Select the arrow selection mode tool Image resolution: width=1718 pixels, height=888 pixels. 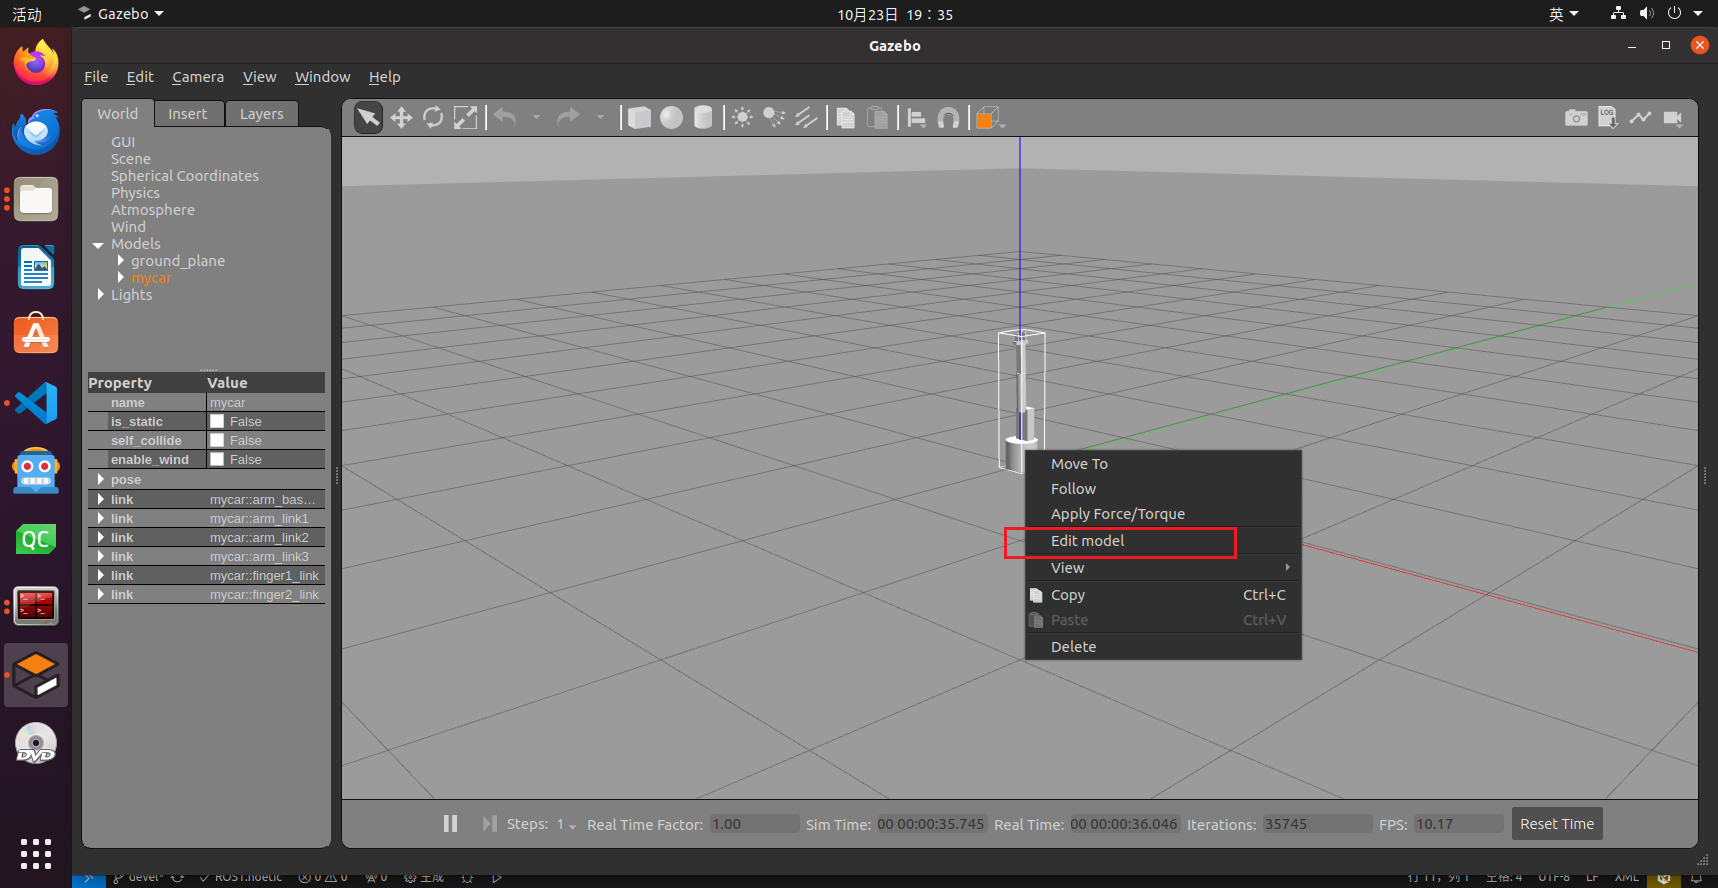click(x=369, y=118)
